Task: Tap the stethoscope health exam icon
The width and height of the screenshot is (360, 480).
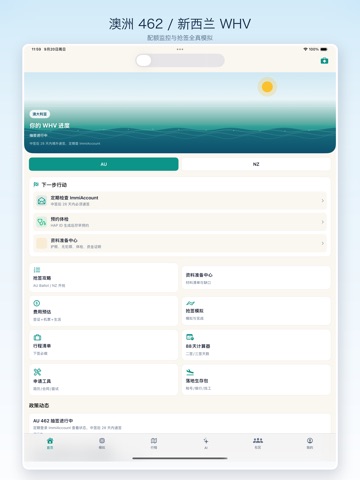Action: coord(42,222)
